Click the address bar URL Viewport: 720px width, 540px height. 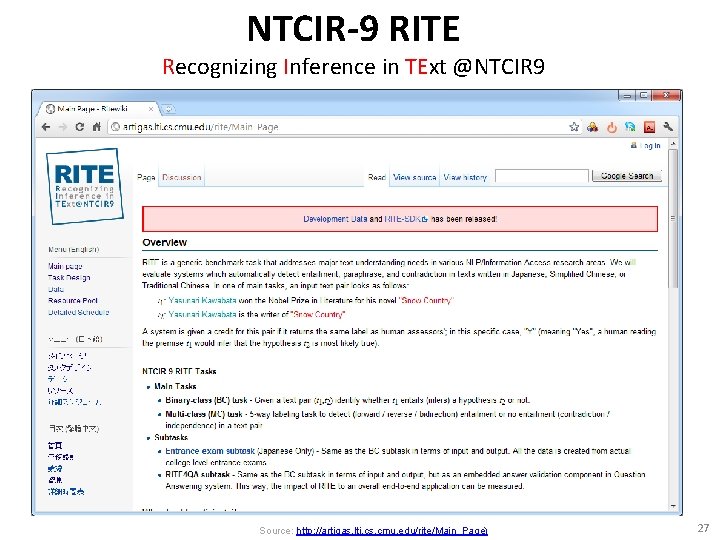pos(201,127)
